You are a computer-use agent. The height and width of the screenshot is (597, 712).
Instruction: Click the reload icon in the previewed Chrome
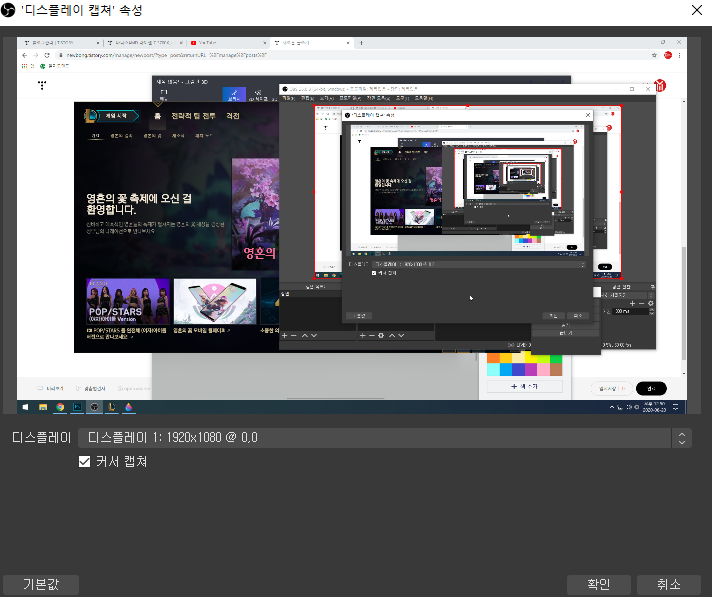point(47,55)
